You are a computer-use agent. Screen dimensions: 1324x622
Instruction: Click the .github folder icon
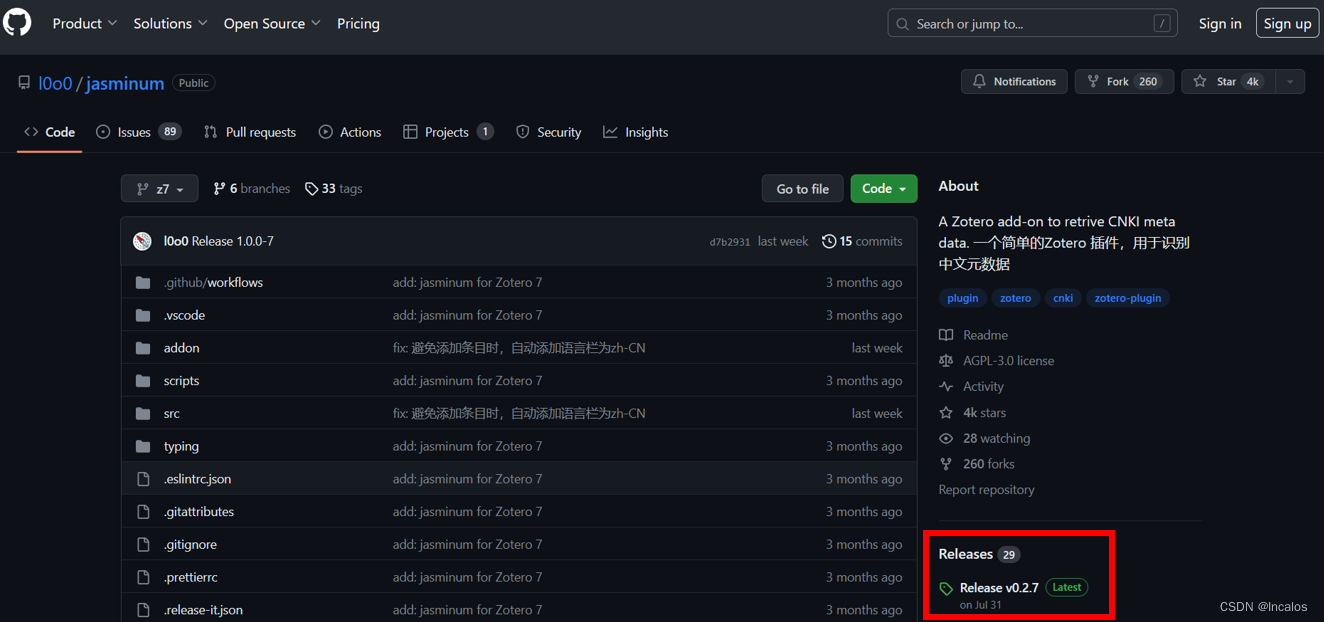click(x=143, y=283)
